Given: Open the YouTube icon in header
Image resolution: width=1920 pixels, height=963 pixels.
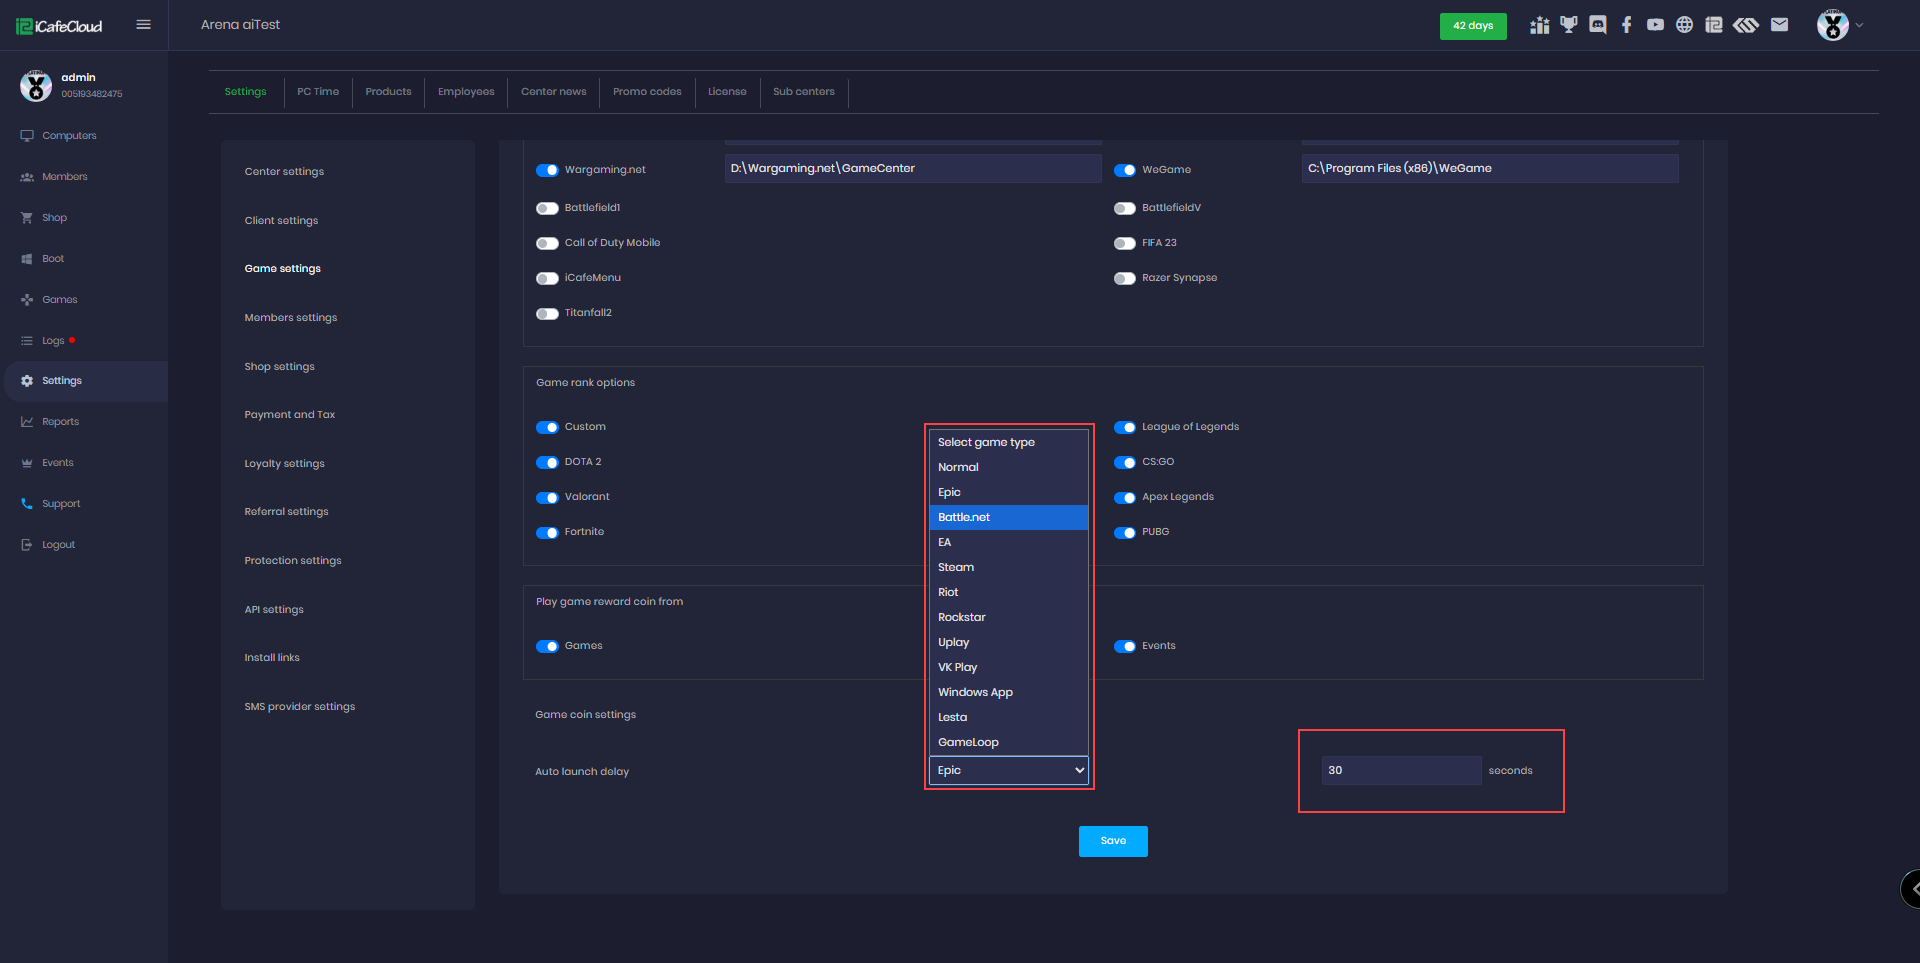Looking at the screenshot, I should [1655, 25].
